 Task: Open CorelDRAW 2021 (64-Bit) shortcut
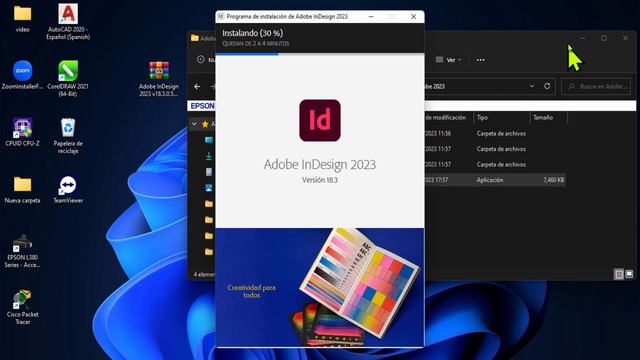coord(68,78)
